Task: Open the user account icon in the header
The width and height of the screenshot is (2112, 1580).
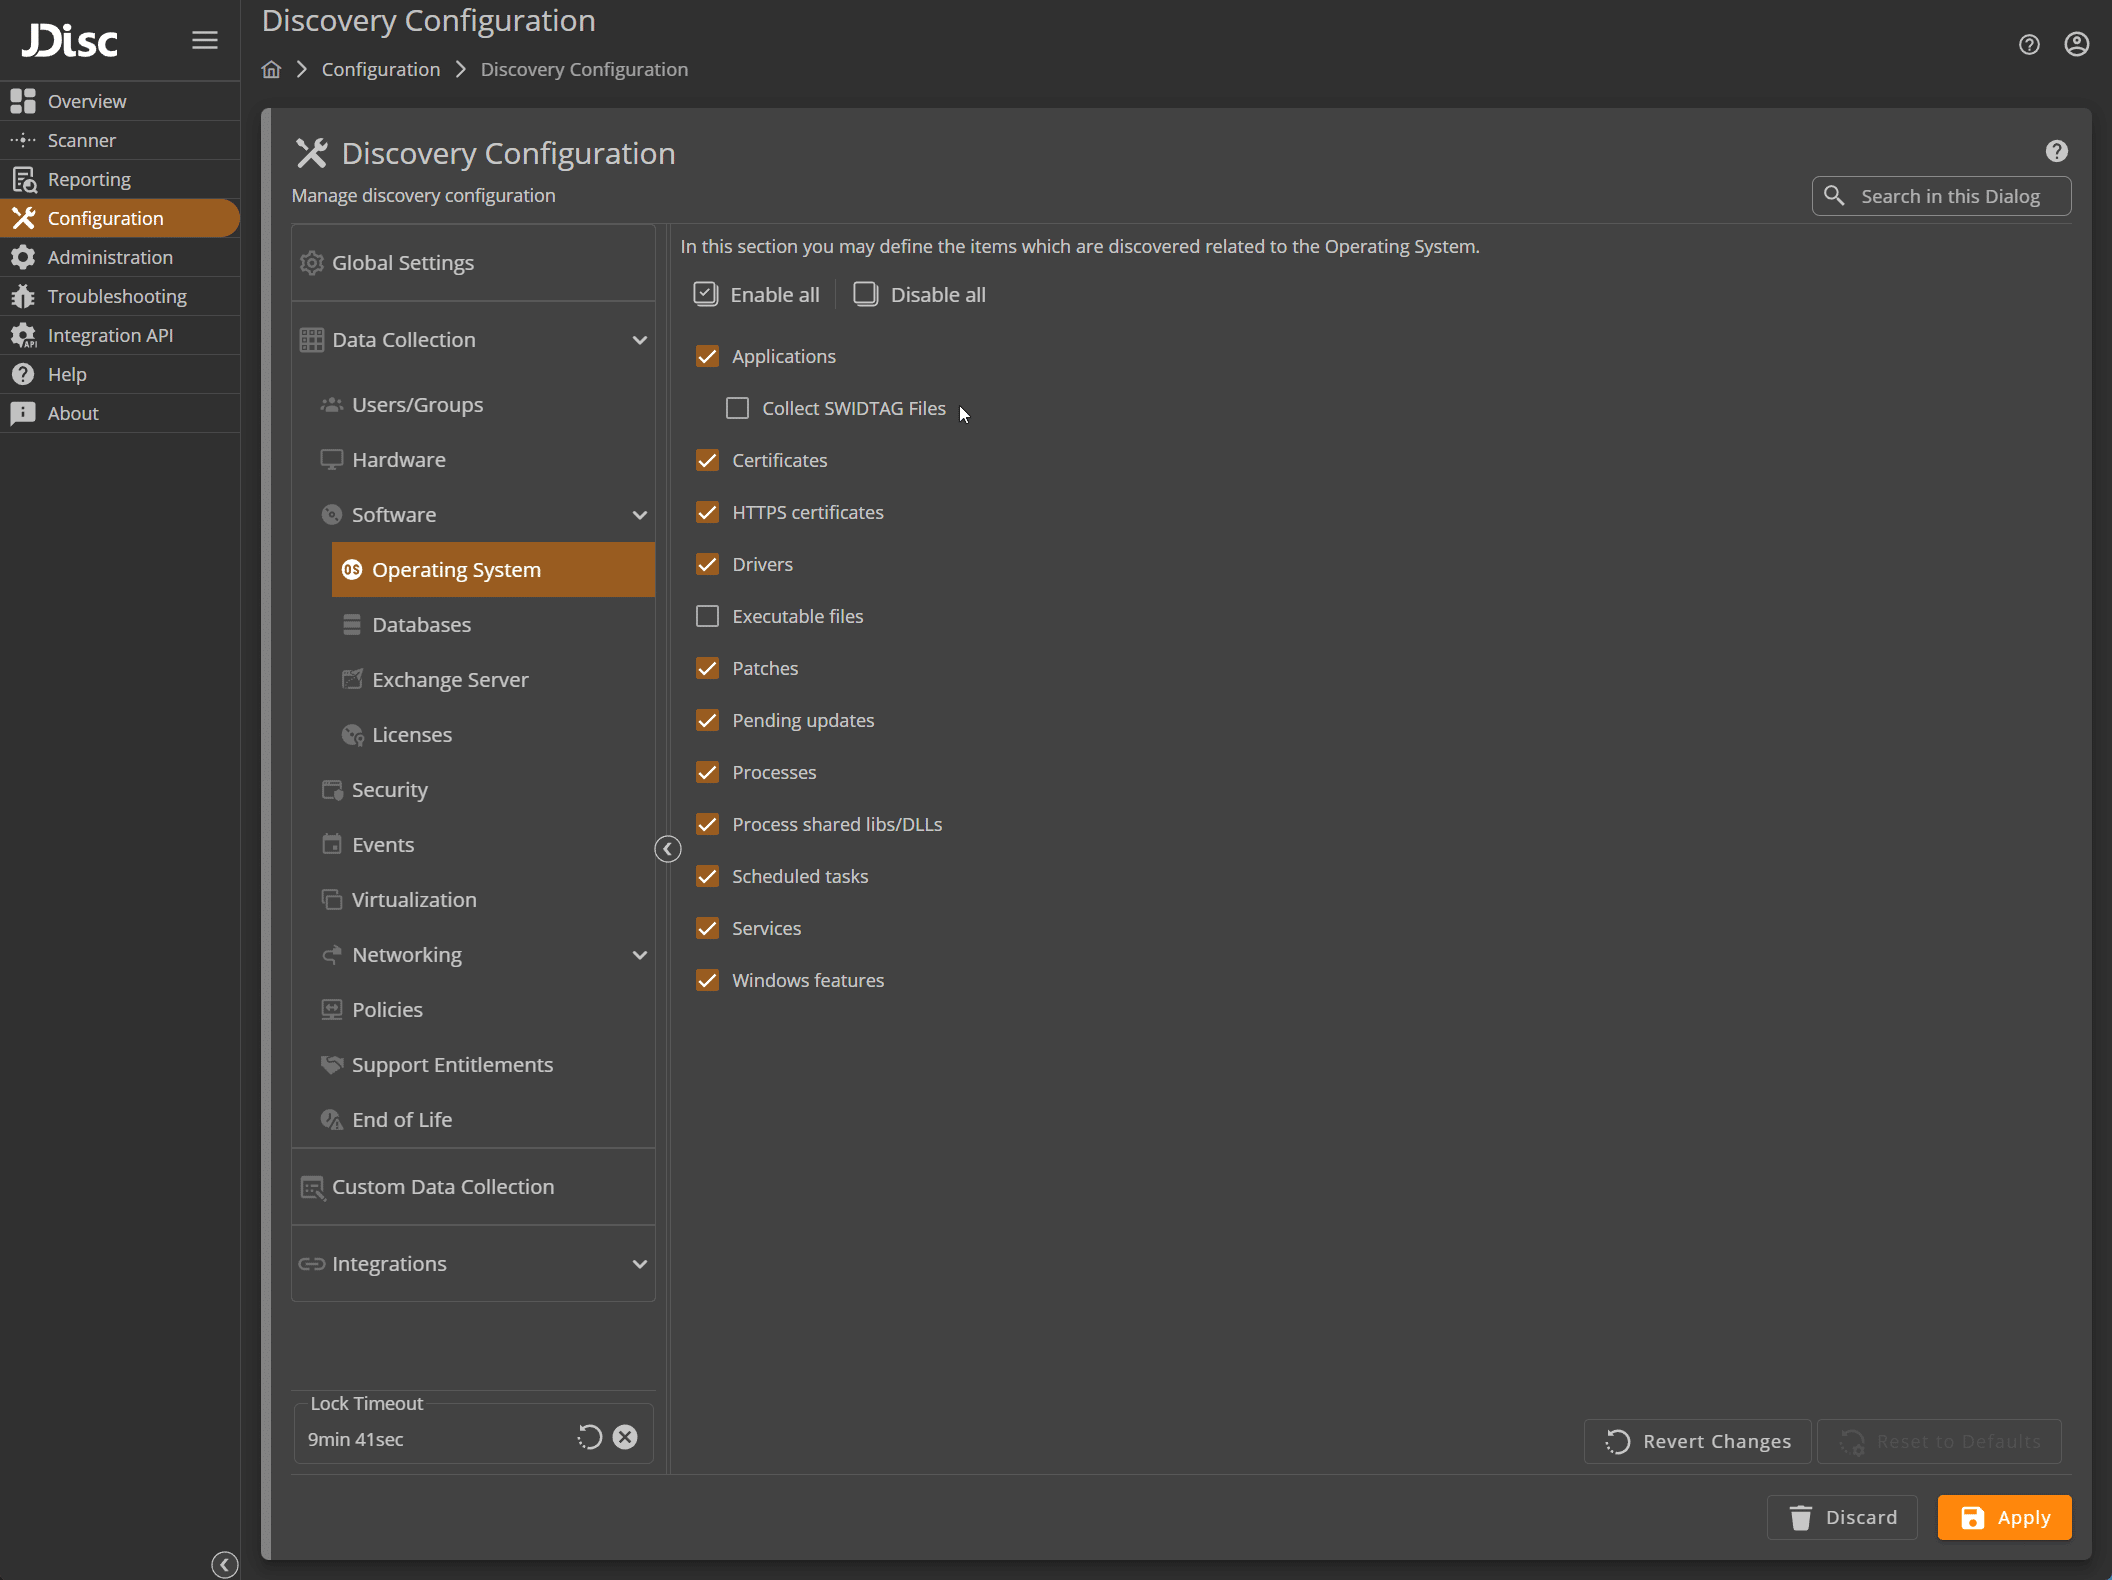Action: [2077, 44]
